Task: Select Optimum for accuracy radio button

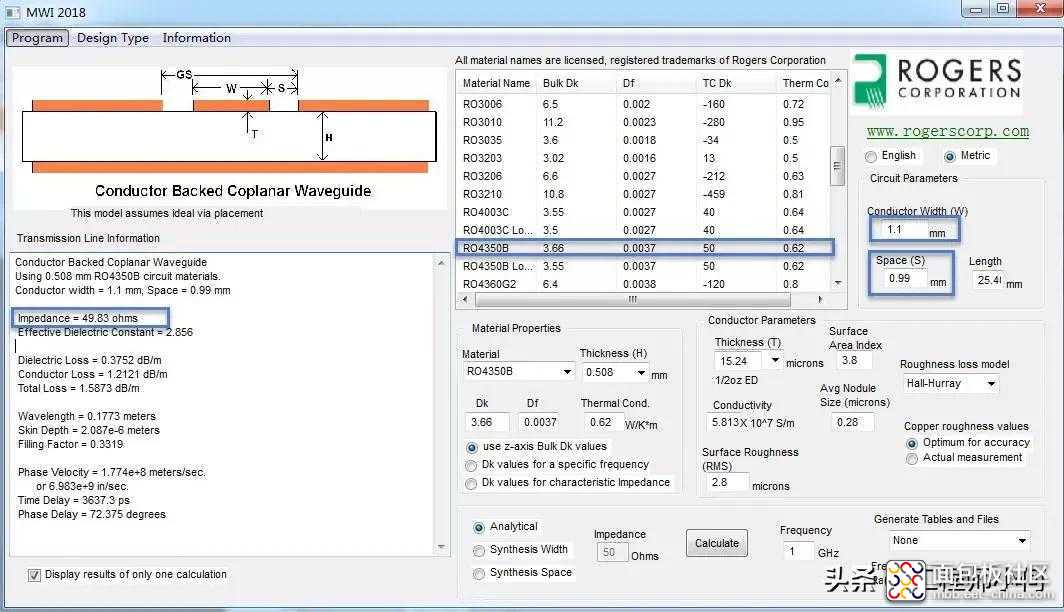Action: tap(912, 444)
